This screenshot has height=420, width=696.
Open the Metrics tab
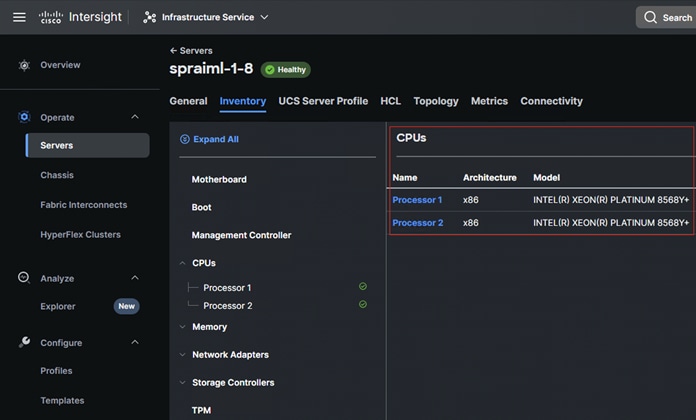489,101
